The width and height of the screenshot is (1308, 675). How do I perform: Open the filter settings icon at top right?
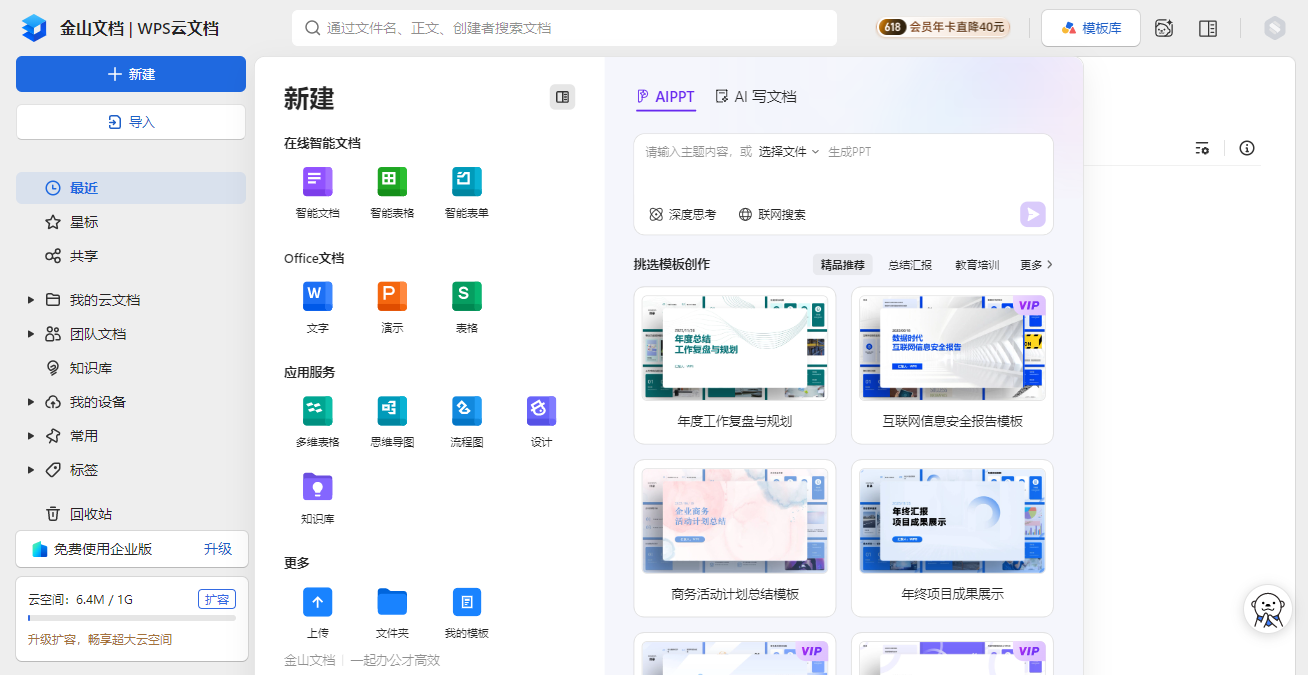coord(1202,148)
